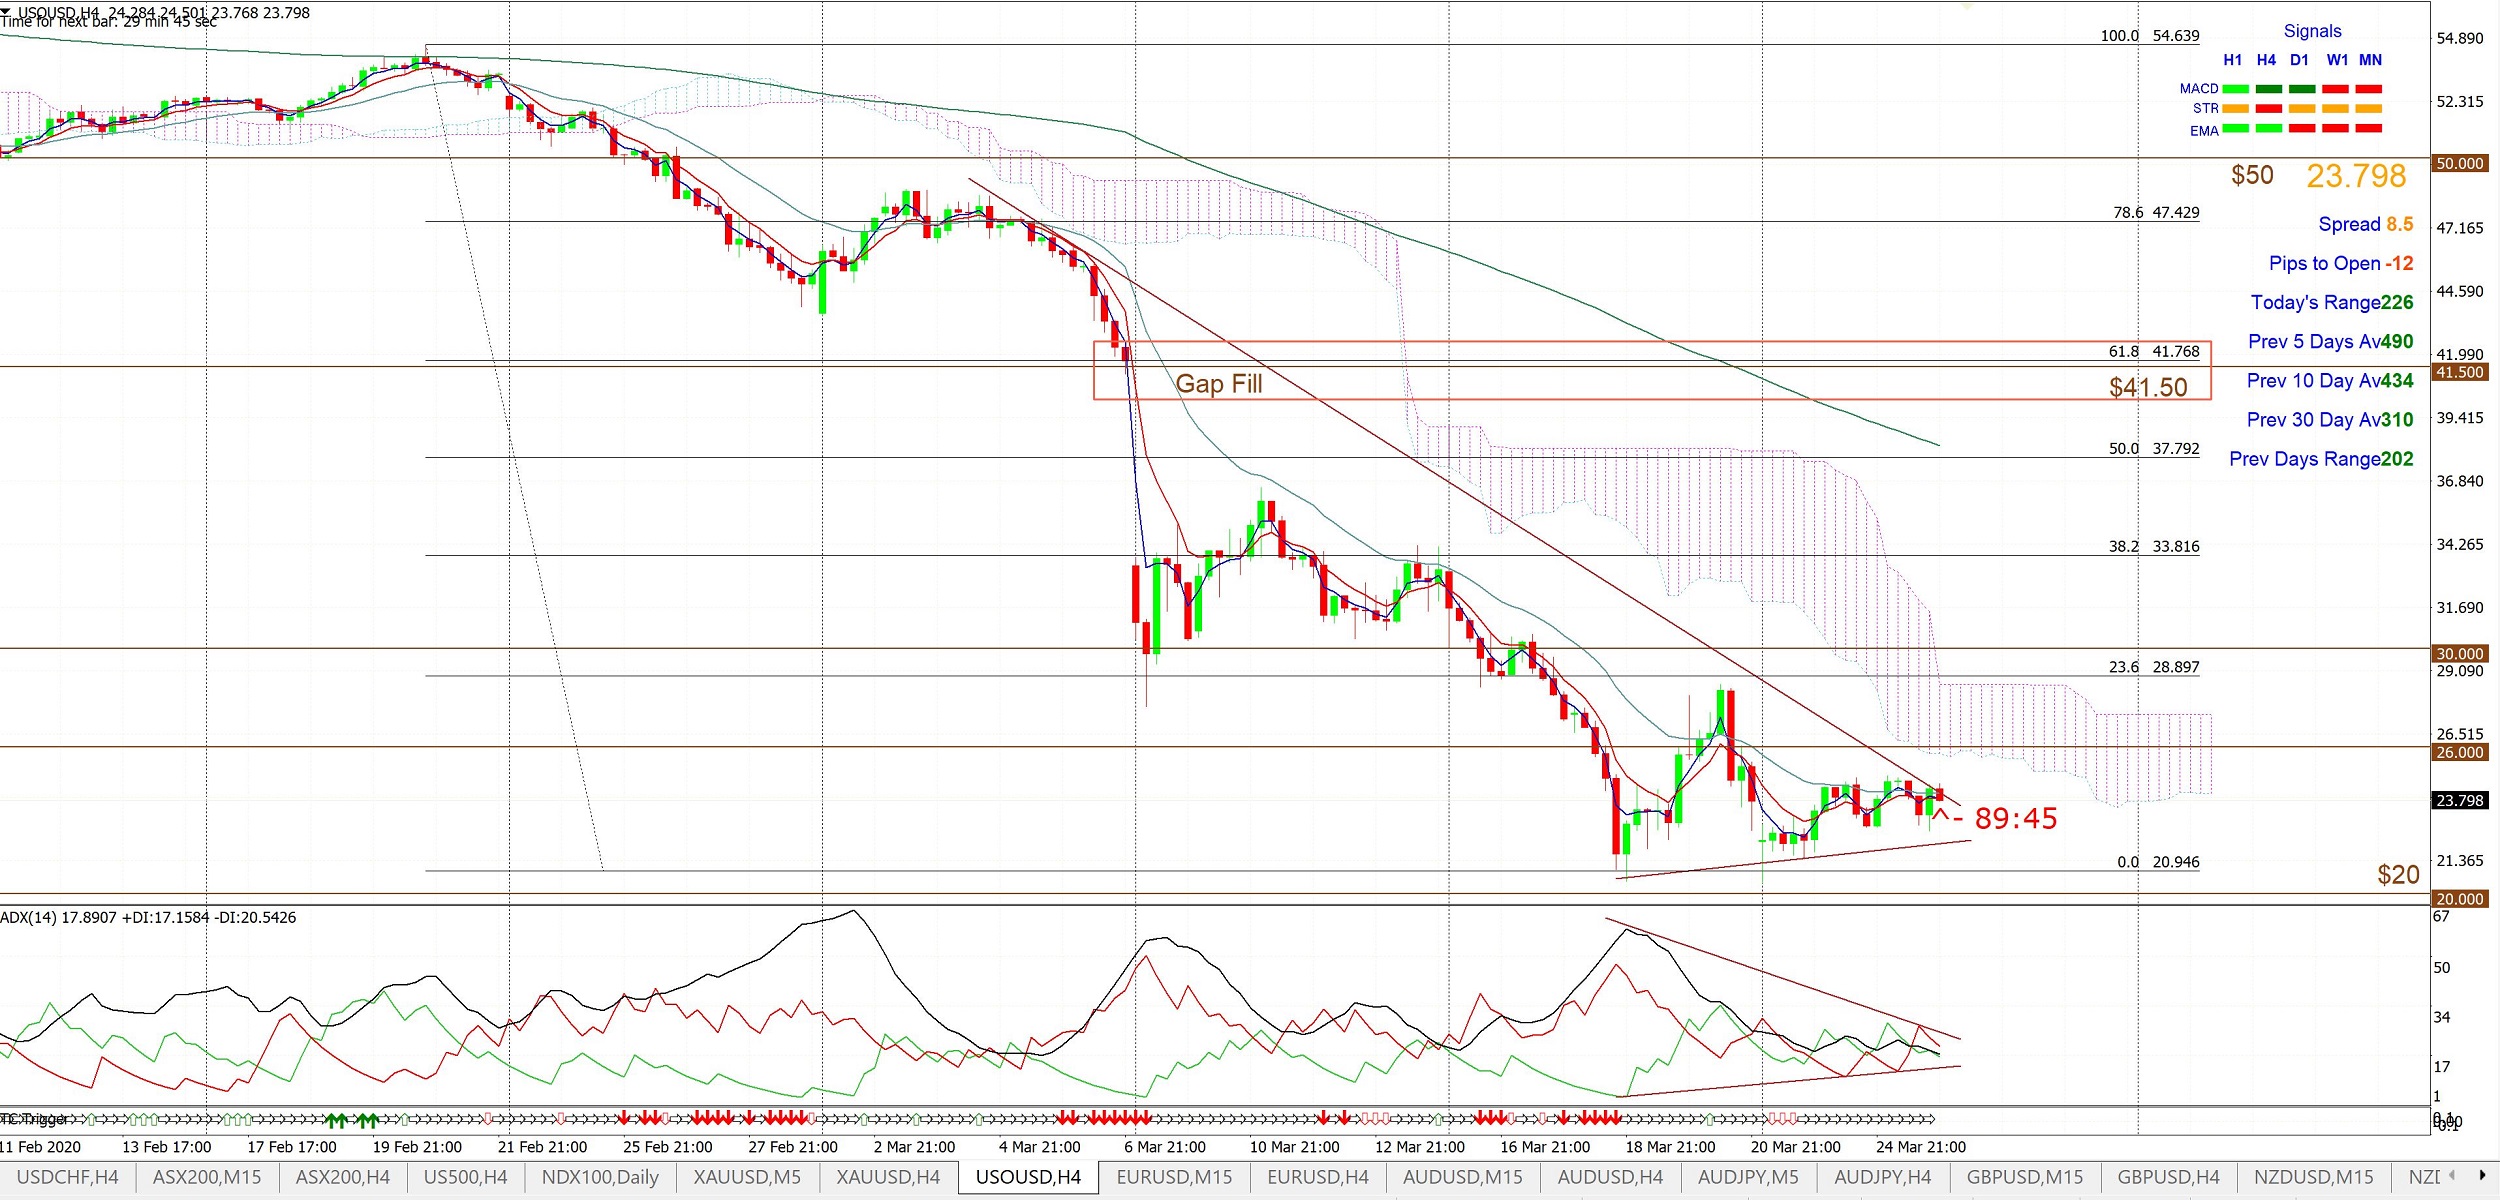Click the $20 chart label

pos(2398,875)
